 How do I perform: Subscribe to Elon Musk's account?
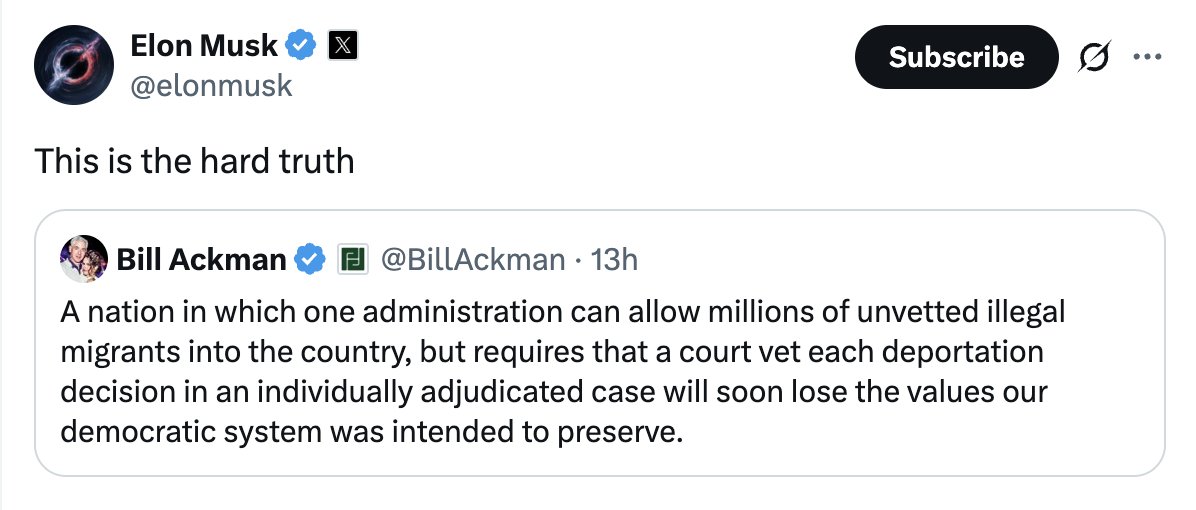pyautogui.click(x=956, y=57)
